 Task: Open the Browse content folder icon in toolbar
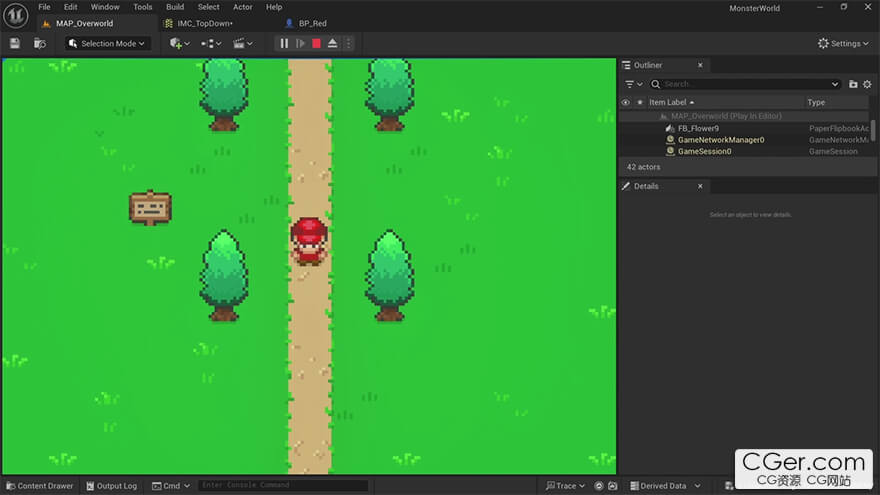point(39,43)
